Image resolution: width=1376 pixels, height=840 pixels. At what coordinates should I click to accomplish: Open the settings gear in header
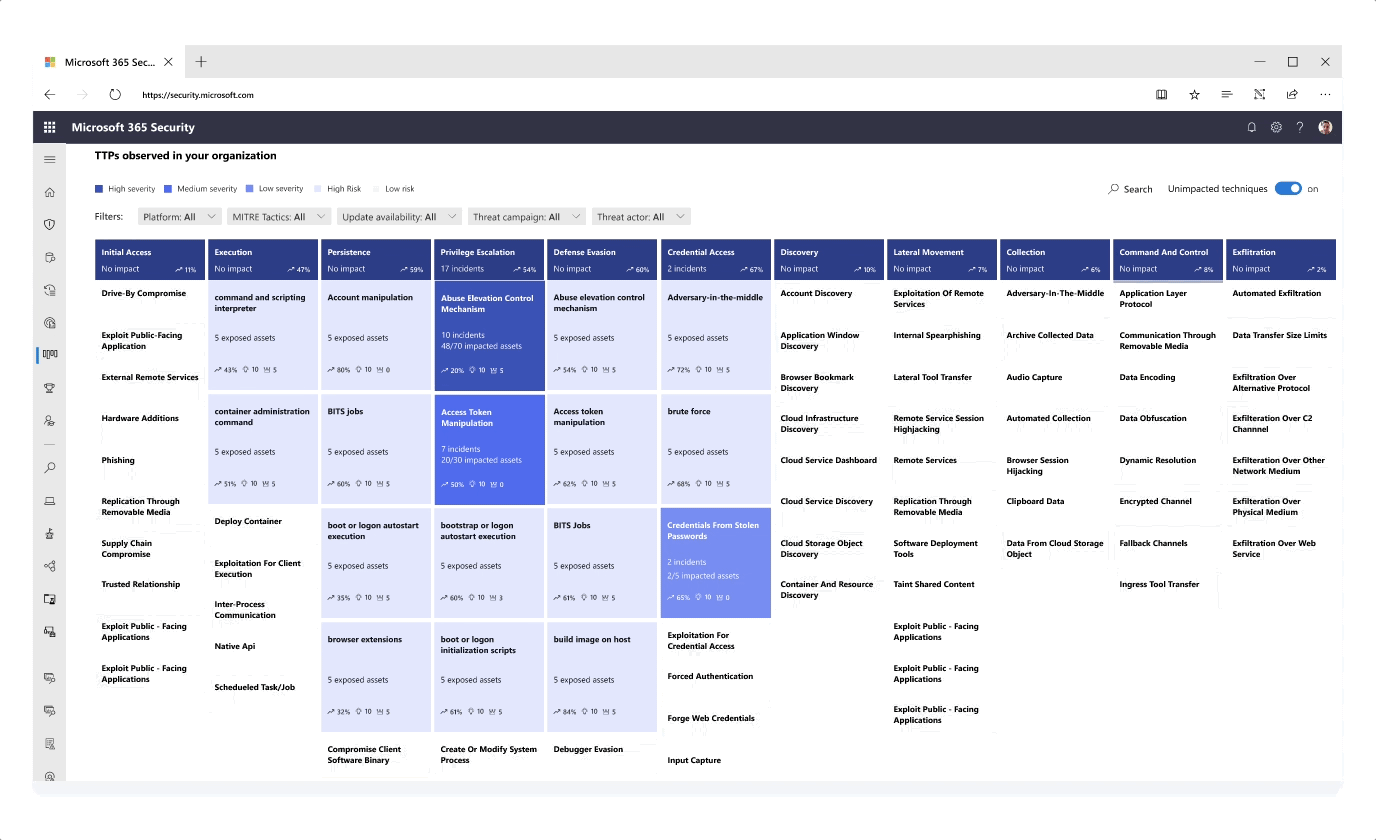tap(1276, 127)
